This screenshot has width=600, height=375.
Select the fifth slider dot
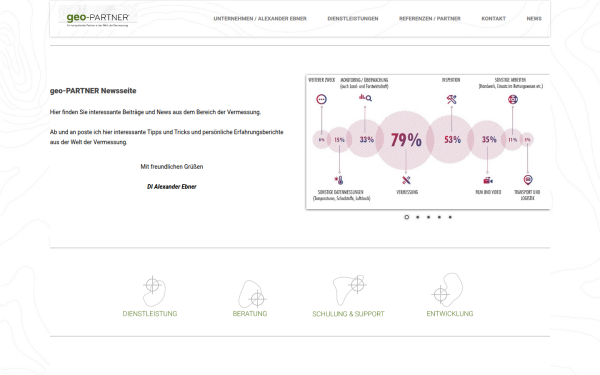[x=450, y=217]
